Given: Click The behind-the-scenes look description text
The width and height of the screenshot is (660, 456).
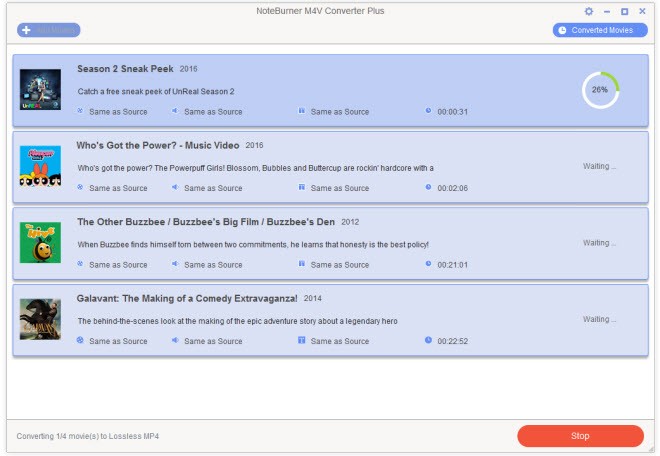Looking at the screenshot, I should (237, 321).
